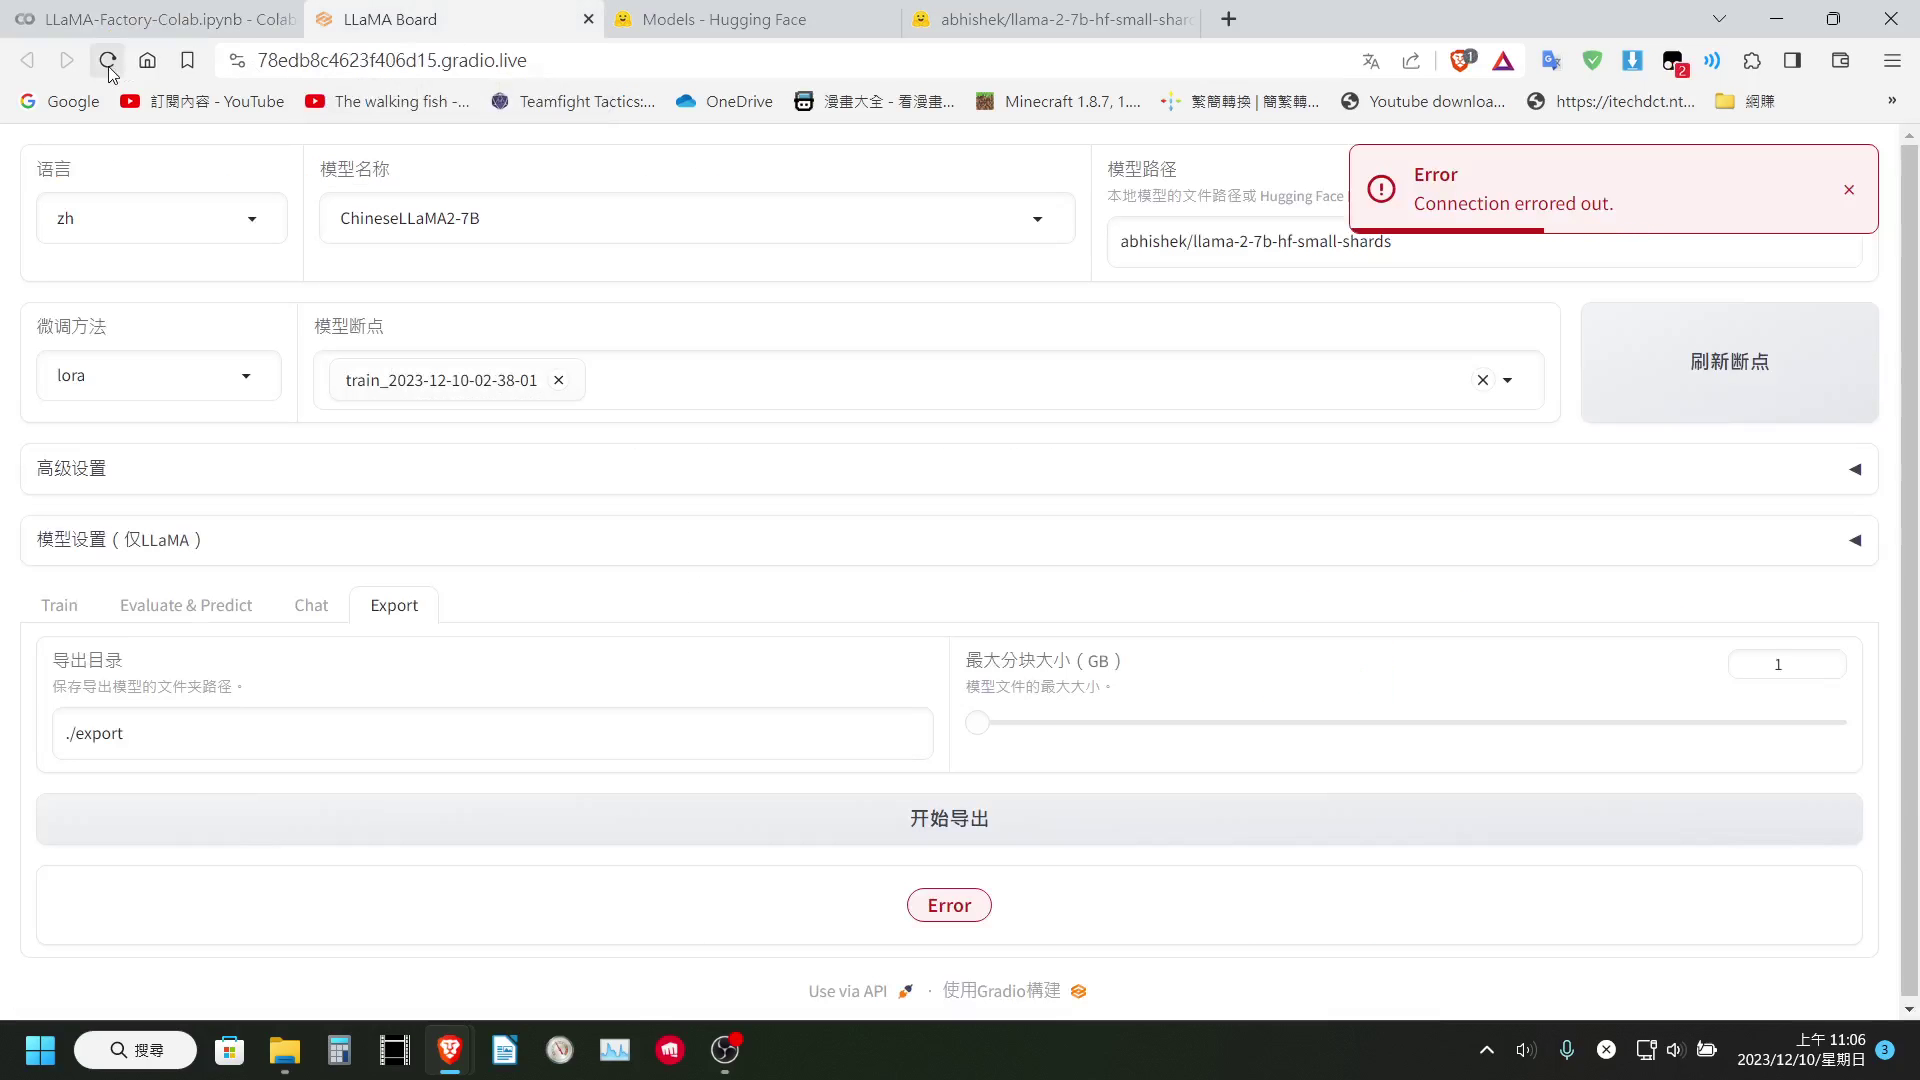The width and height of the screenshot is (1920, 1080).
Task: Open the lora finetuning method dropdown
Action: (159, 375)
